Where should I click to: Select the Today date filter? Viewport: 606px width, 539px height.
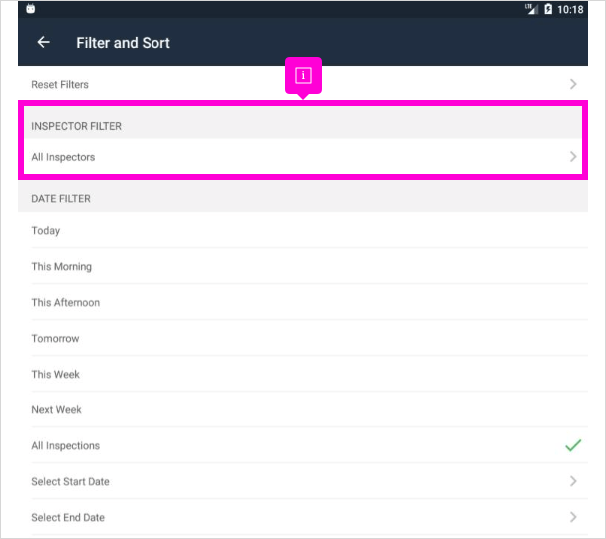303,230
